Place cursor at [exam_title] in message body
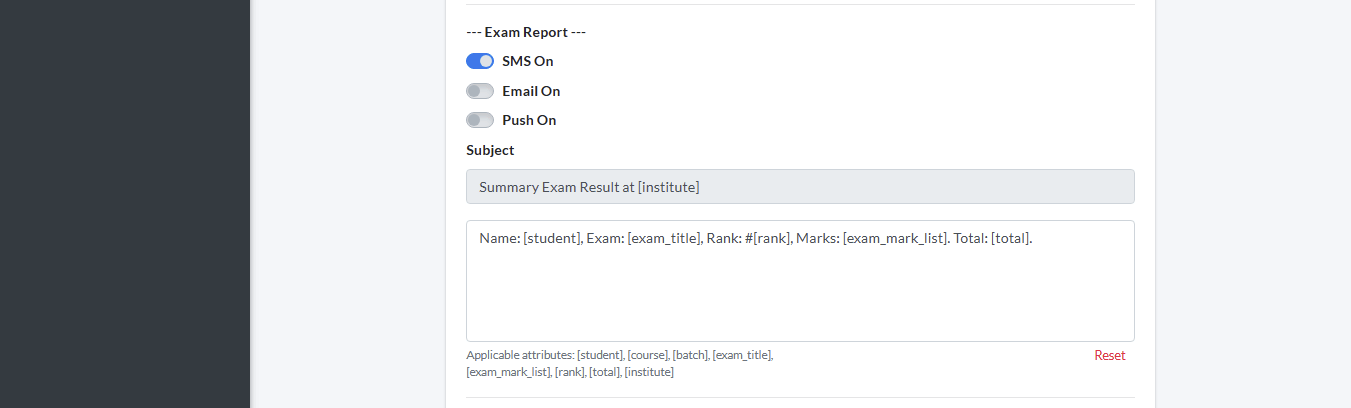 (664, 239)
